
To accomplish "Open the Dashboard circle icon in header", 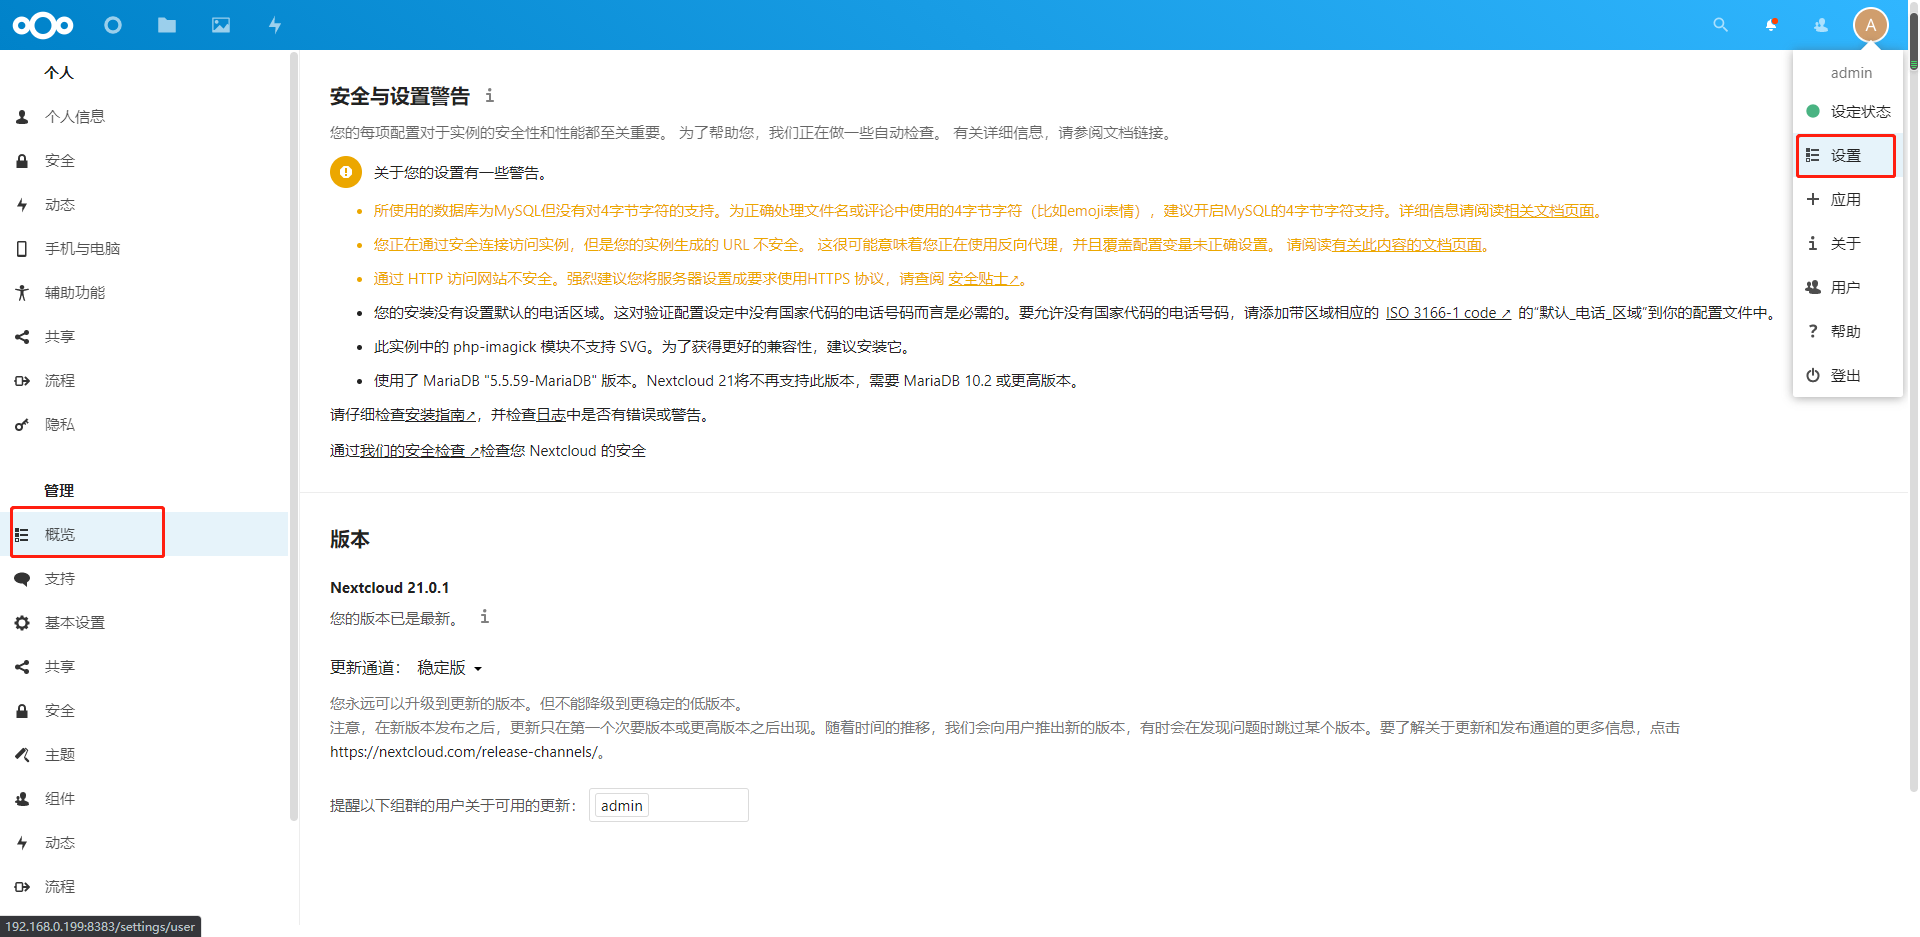I will click(x=113, y=25).
